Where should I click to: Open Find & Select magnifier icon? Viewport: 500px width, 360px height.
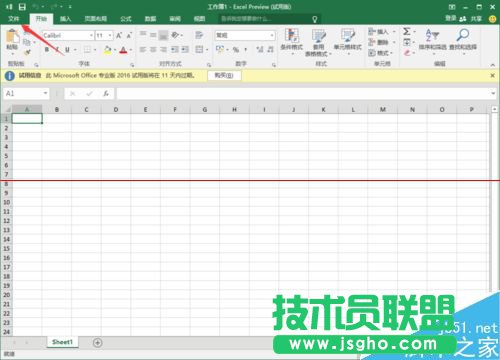point(463,35)
